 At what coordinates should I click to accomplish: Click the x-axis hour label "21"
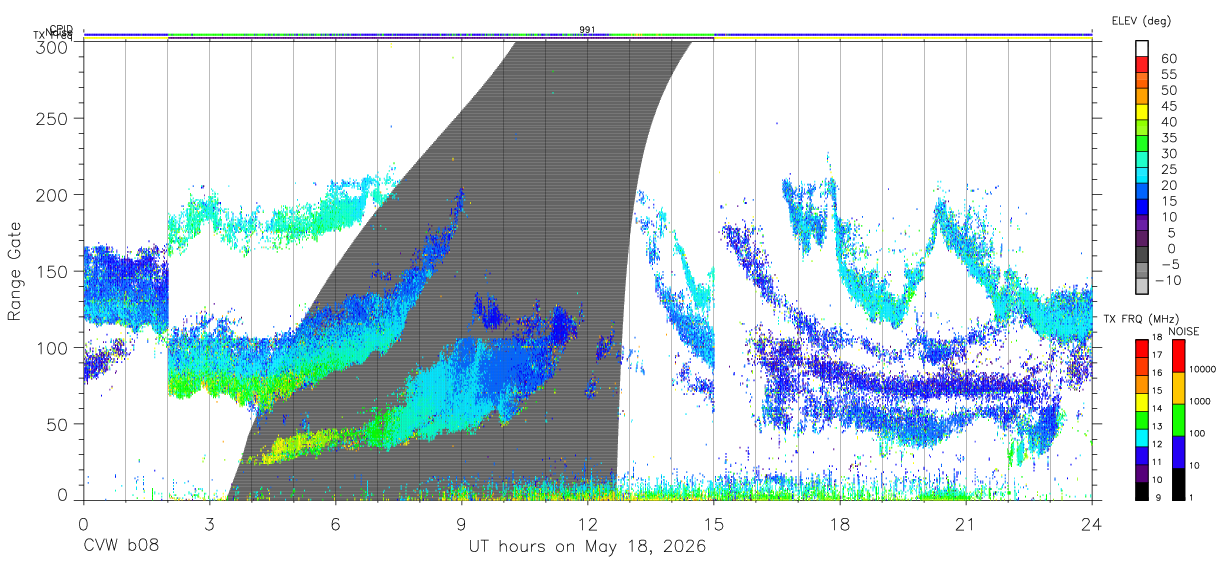point(966,523)
